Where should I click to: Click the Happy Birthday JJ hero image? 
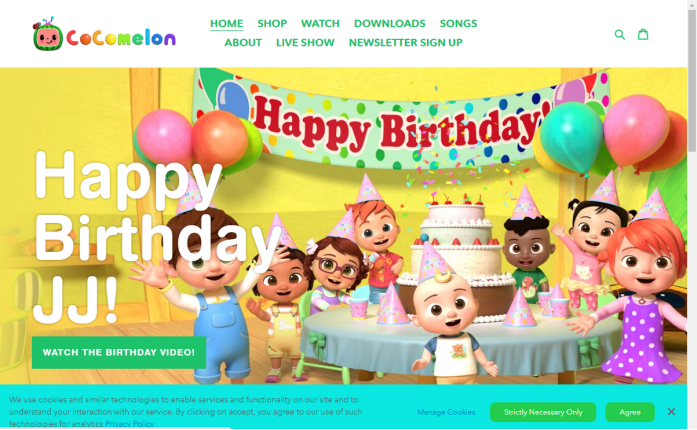(343, 226)
